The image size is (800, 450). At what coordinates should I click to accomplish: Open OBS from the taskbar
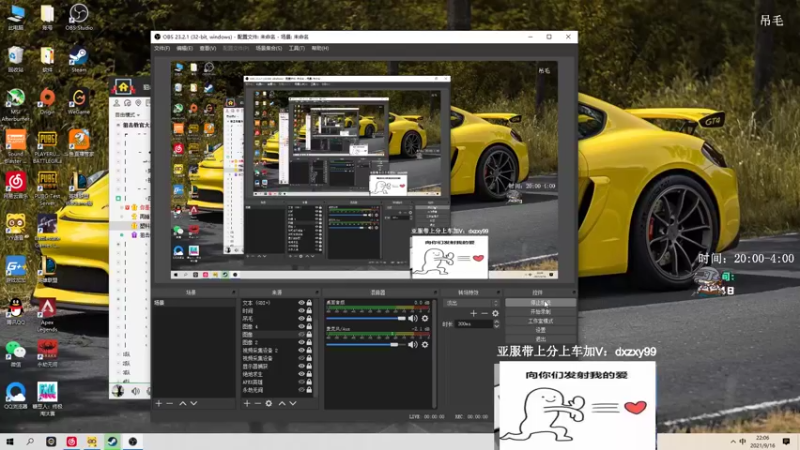[133, 441]
